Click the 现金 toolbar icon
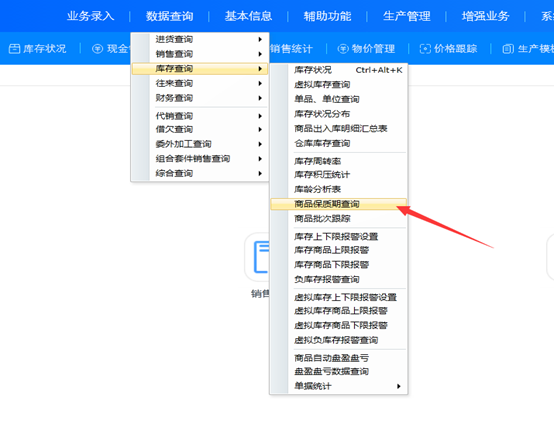The width and height of the screenshot is (554, 431). [98, 48]
